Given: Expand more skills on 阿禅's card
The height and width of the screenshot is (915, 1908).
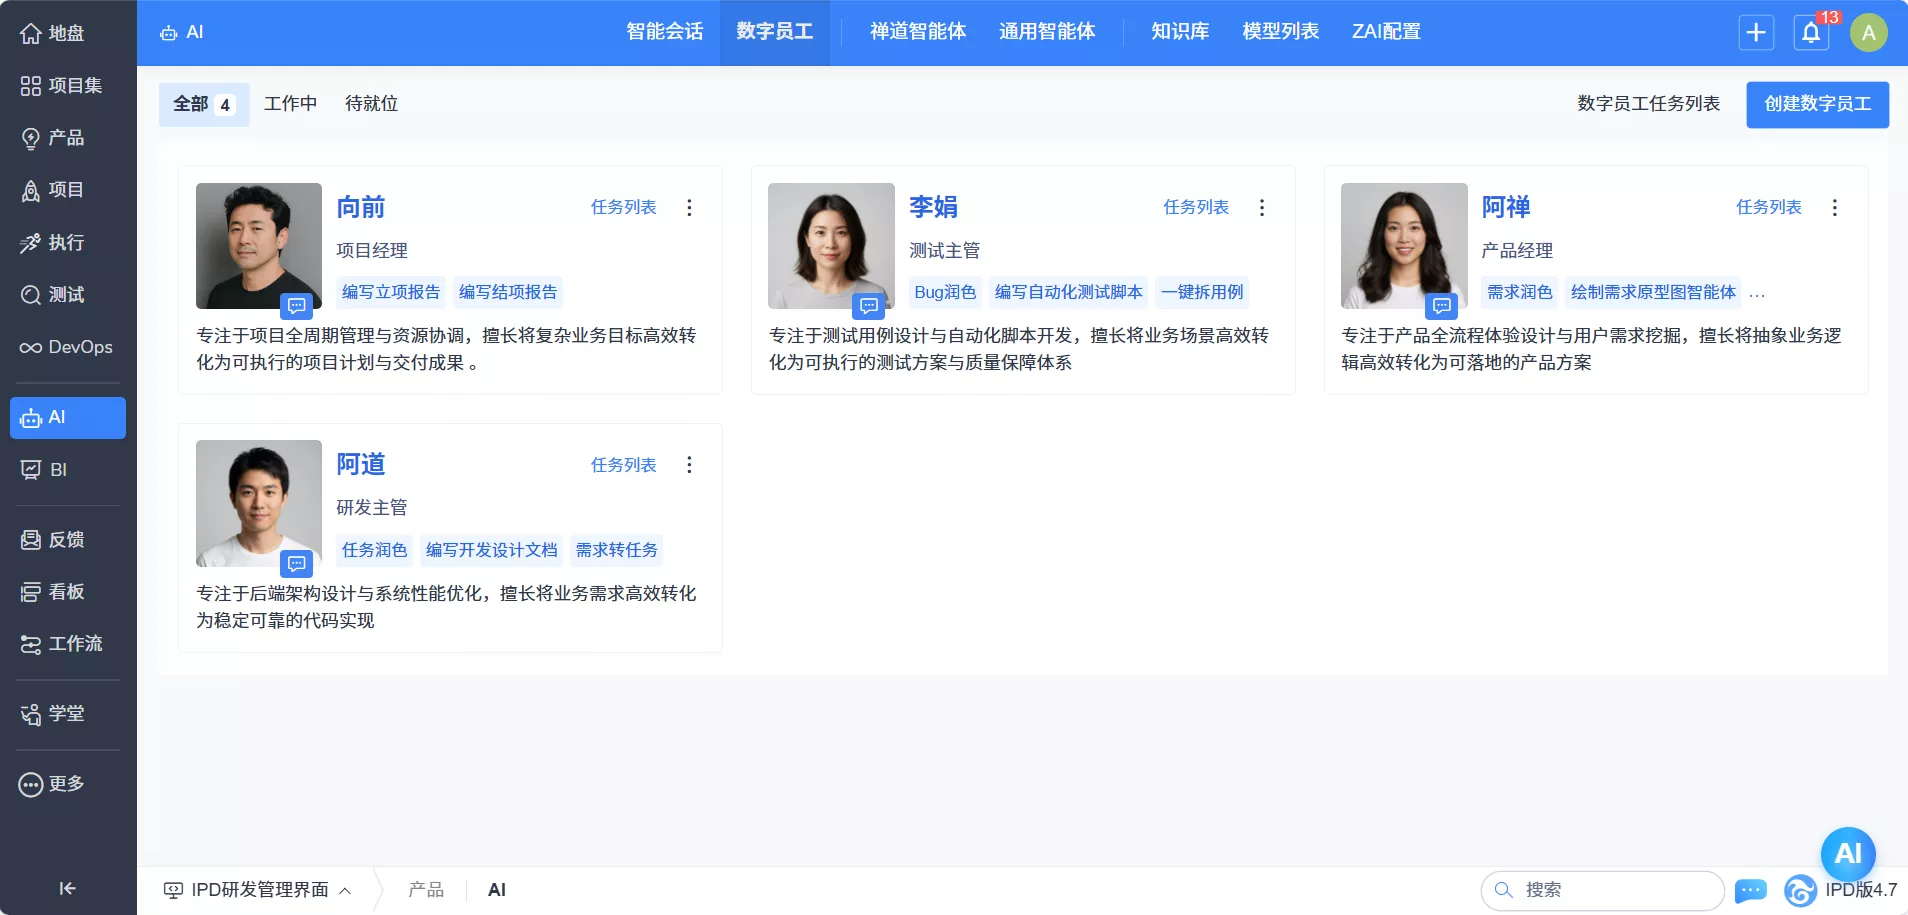Looking at the screenshot, I should 1760,293.
